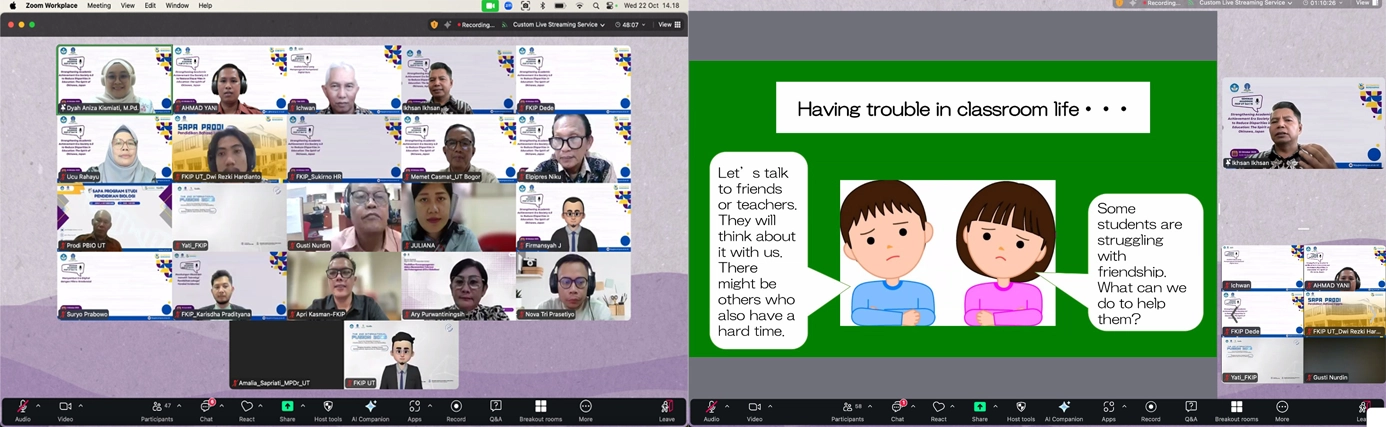
Task: Click the View button in the left window header
Action: pos(668,25)
